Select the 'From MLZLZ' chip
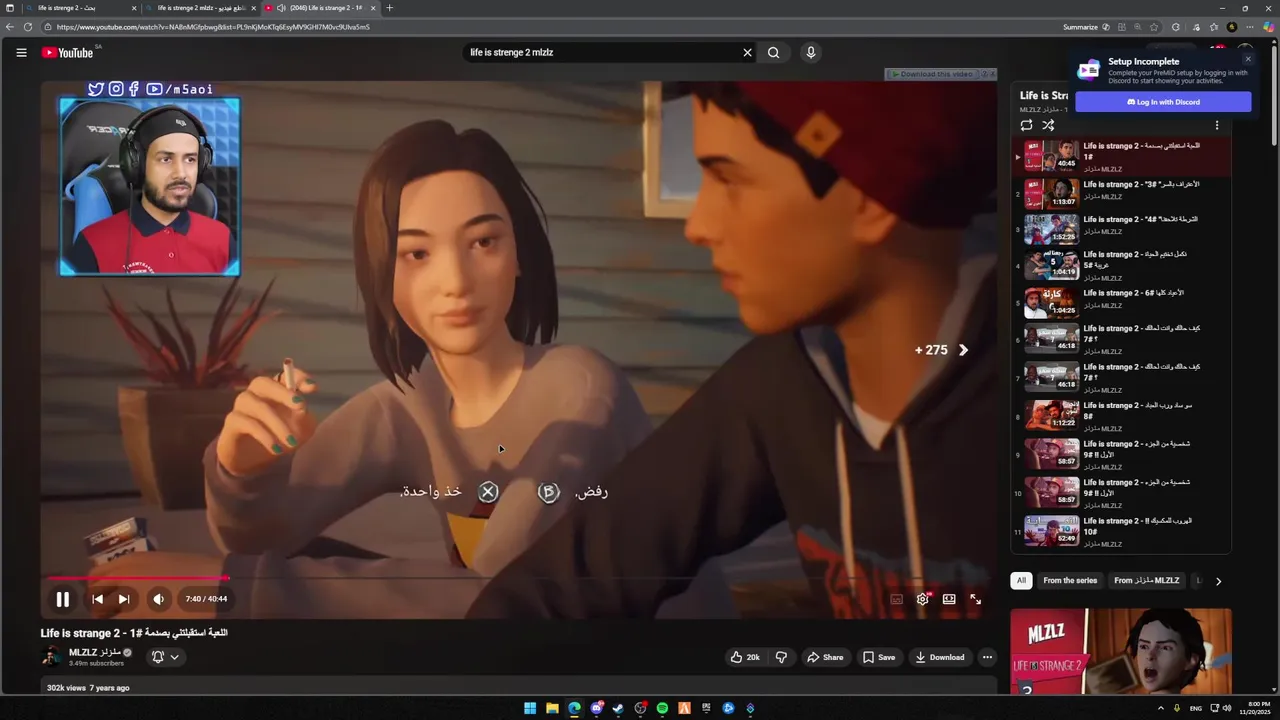 click(x=1146, y=580)
